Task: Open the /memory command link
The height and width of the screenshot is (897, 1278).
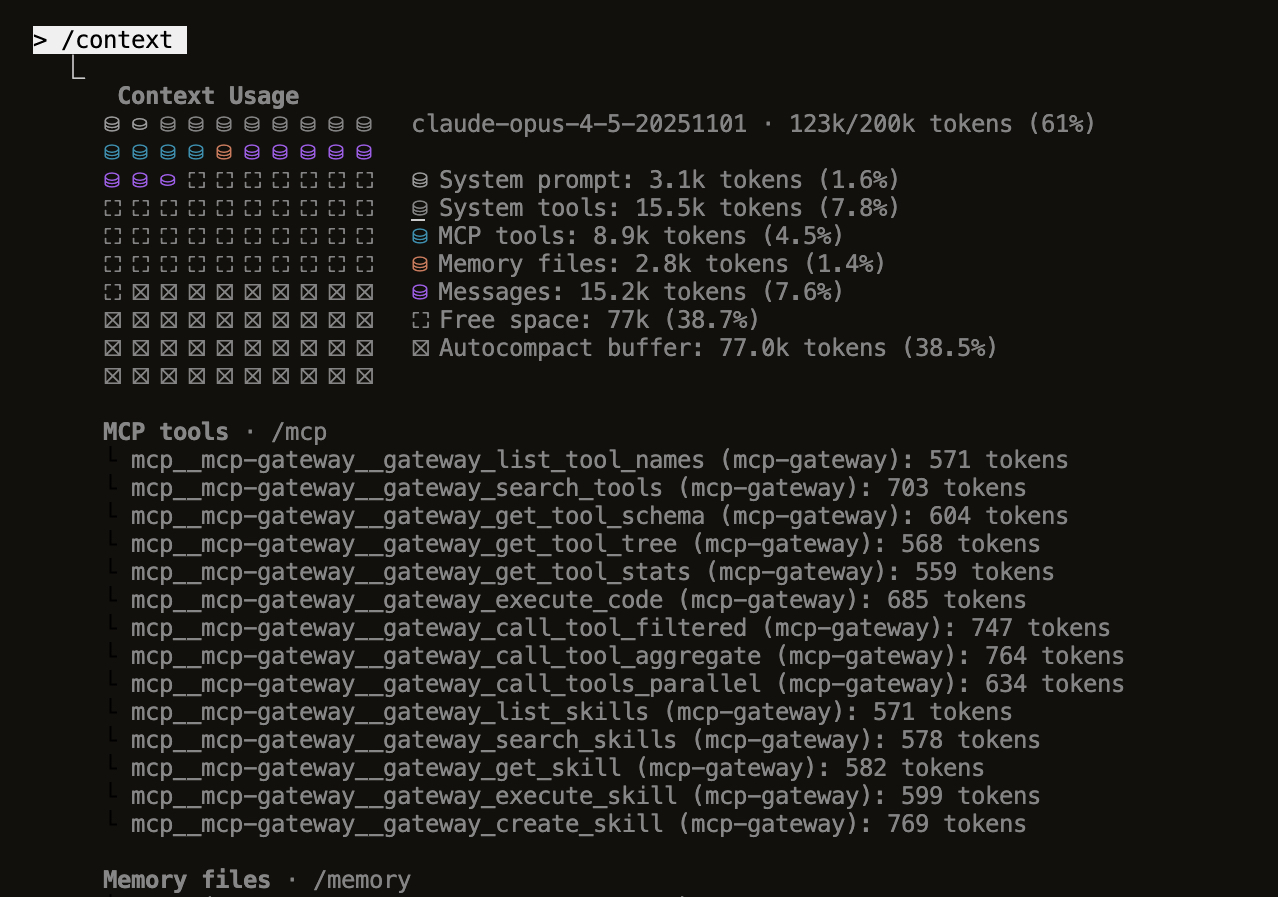Action: point(362,879)
